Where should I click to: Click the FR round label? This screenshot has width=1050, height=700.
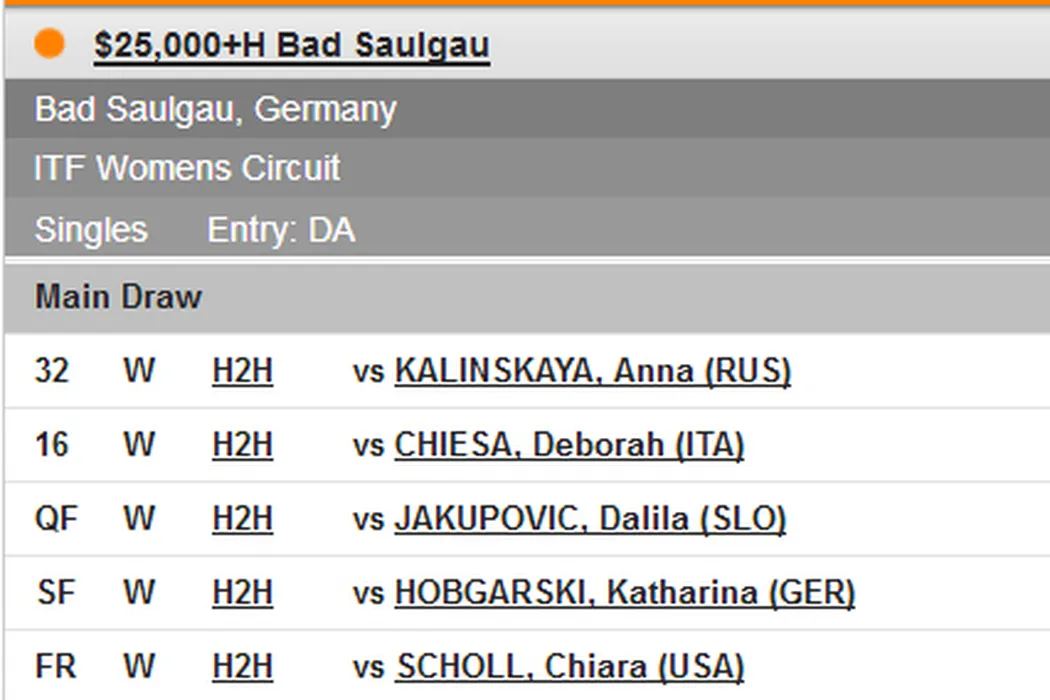coord(56,666)
